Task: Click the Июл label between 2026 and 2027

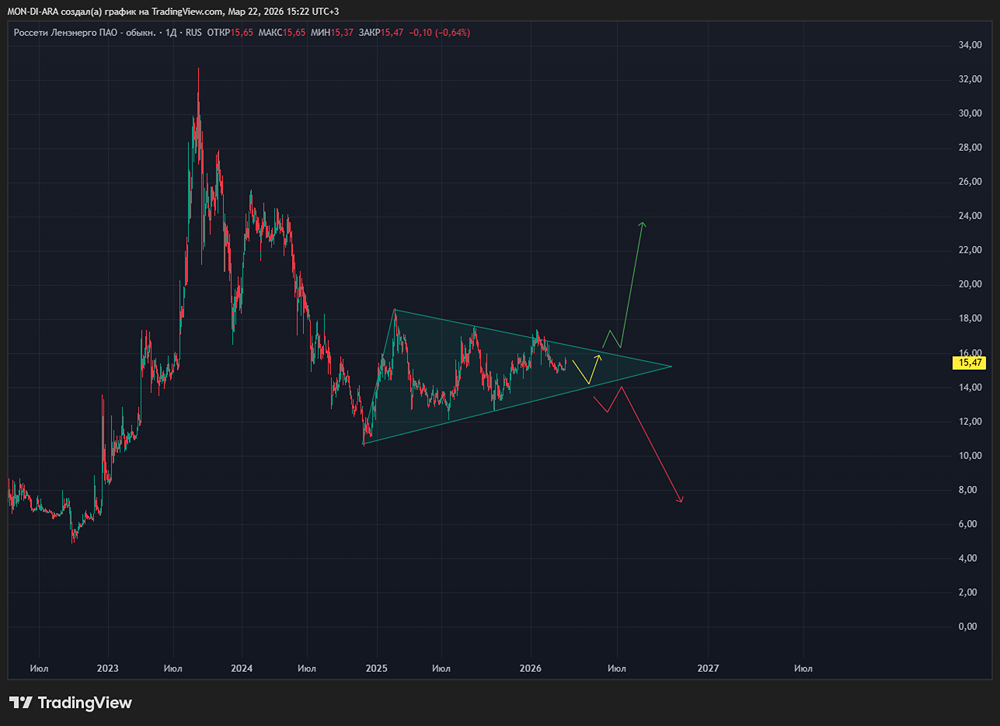Action: click(x=617, y=669)
